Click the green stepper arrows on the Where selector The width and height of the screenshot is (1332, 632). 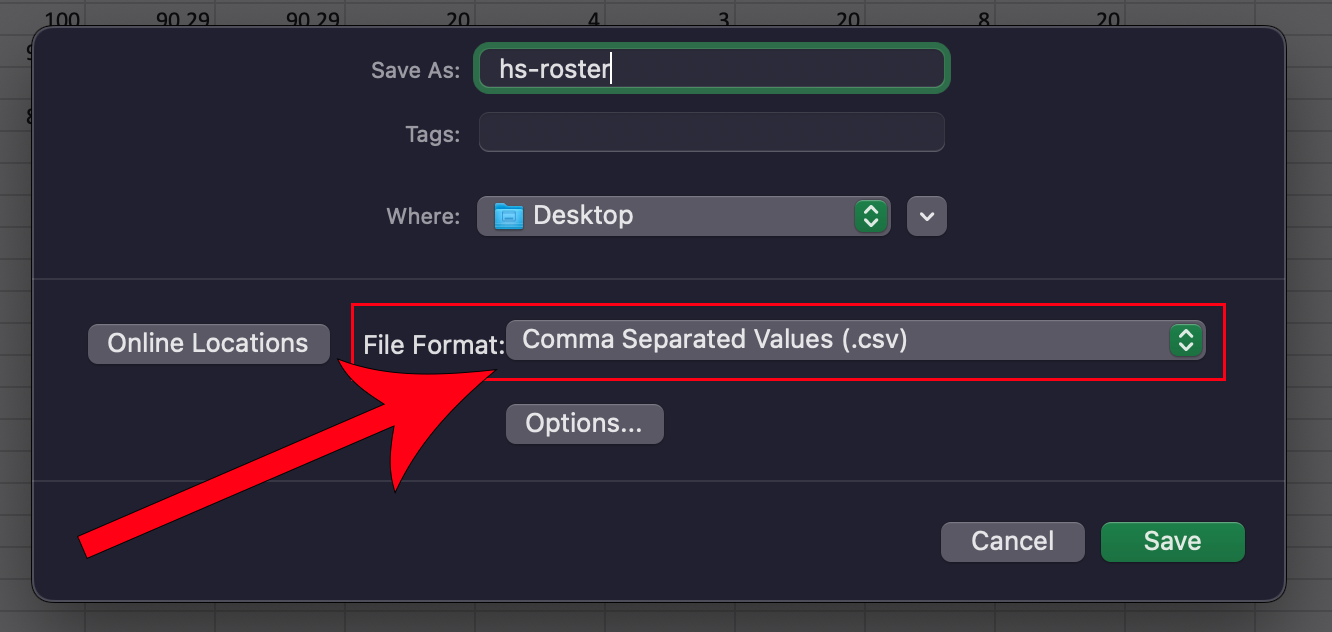[x=870, y=215]
